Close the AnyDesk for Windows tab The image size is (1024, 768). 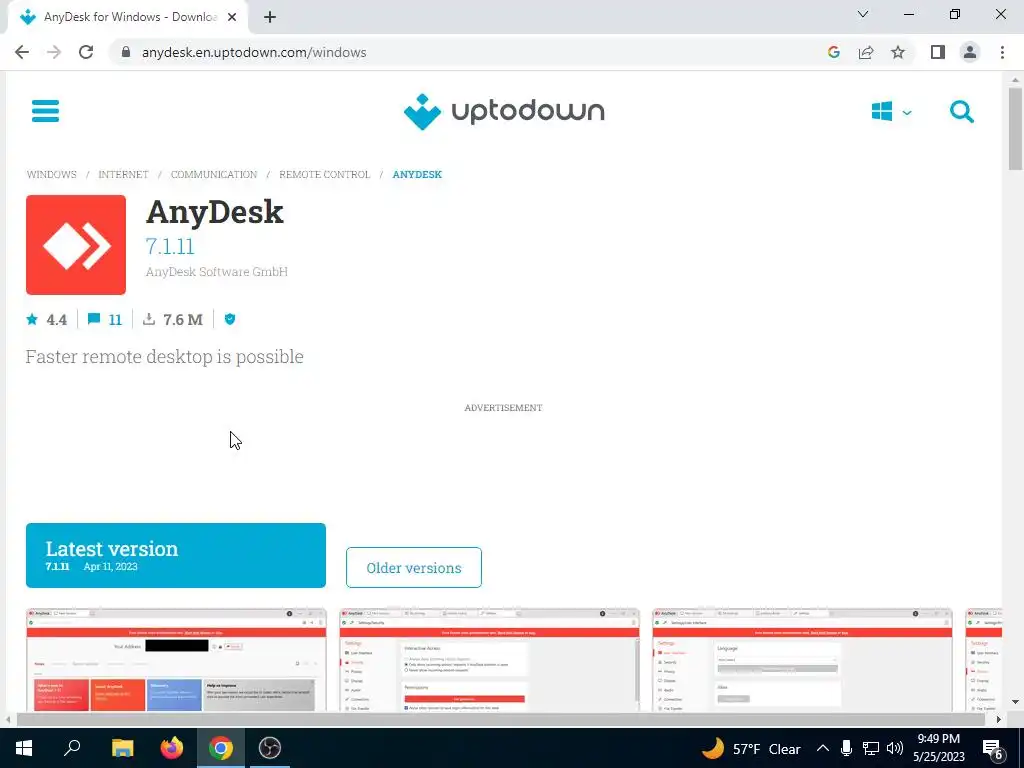(x=232, y=17)
